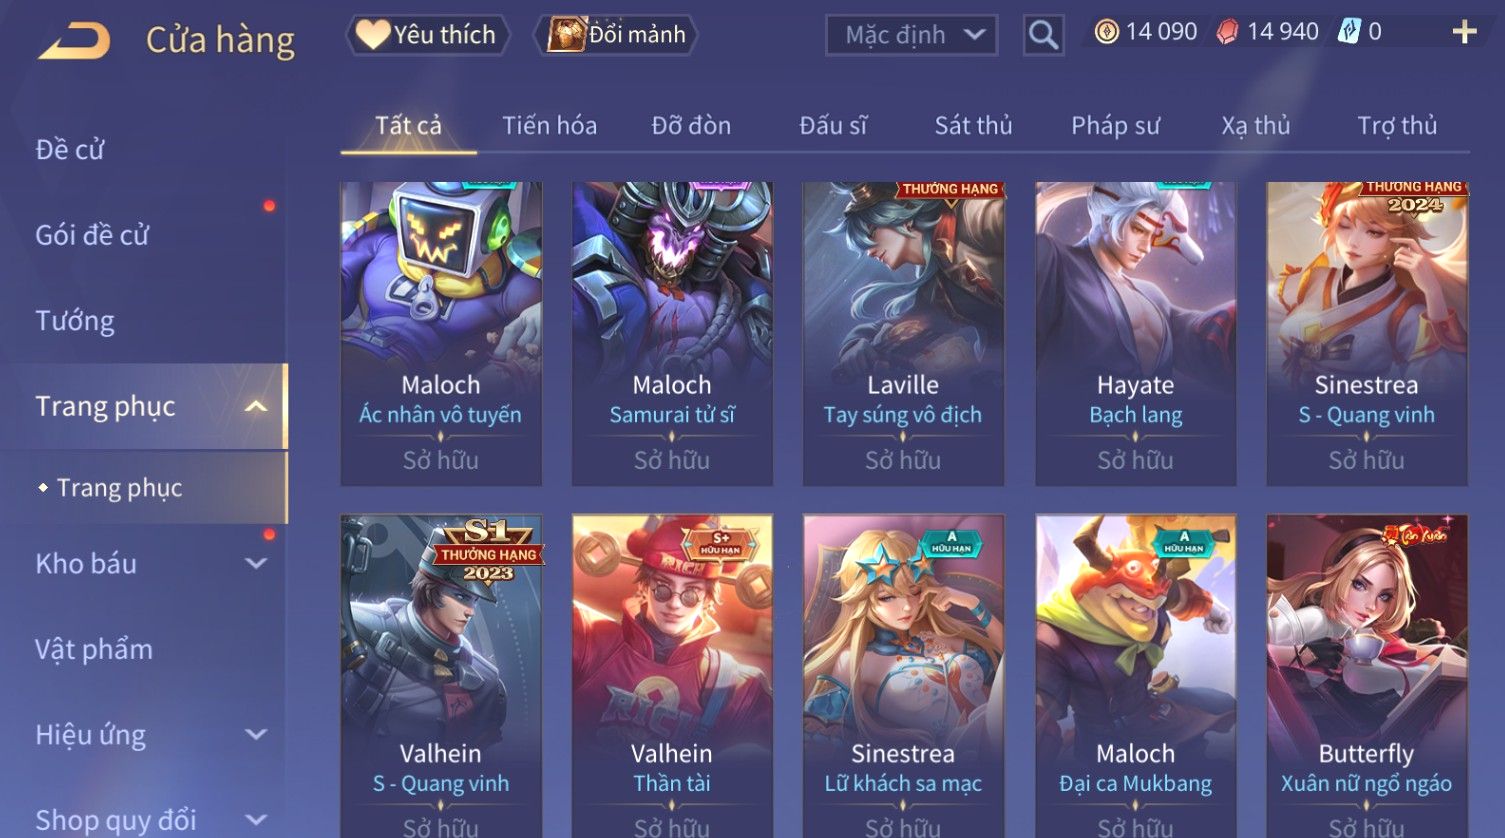Open Đổi mảnh chest exchange button
Image resolution: width=1505 pixels, height=838 pixels.
(616, 35)
